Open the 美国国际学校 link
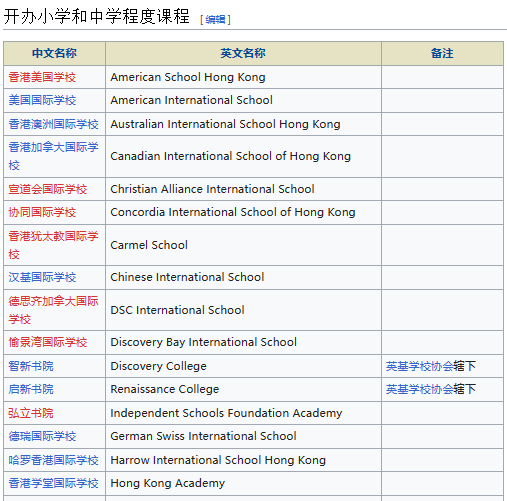Screen dimensions: 507x501 (x=42, y=100)
